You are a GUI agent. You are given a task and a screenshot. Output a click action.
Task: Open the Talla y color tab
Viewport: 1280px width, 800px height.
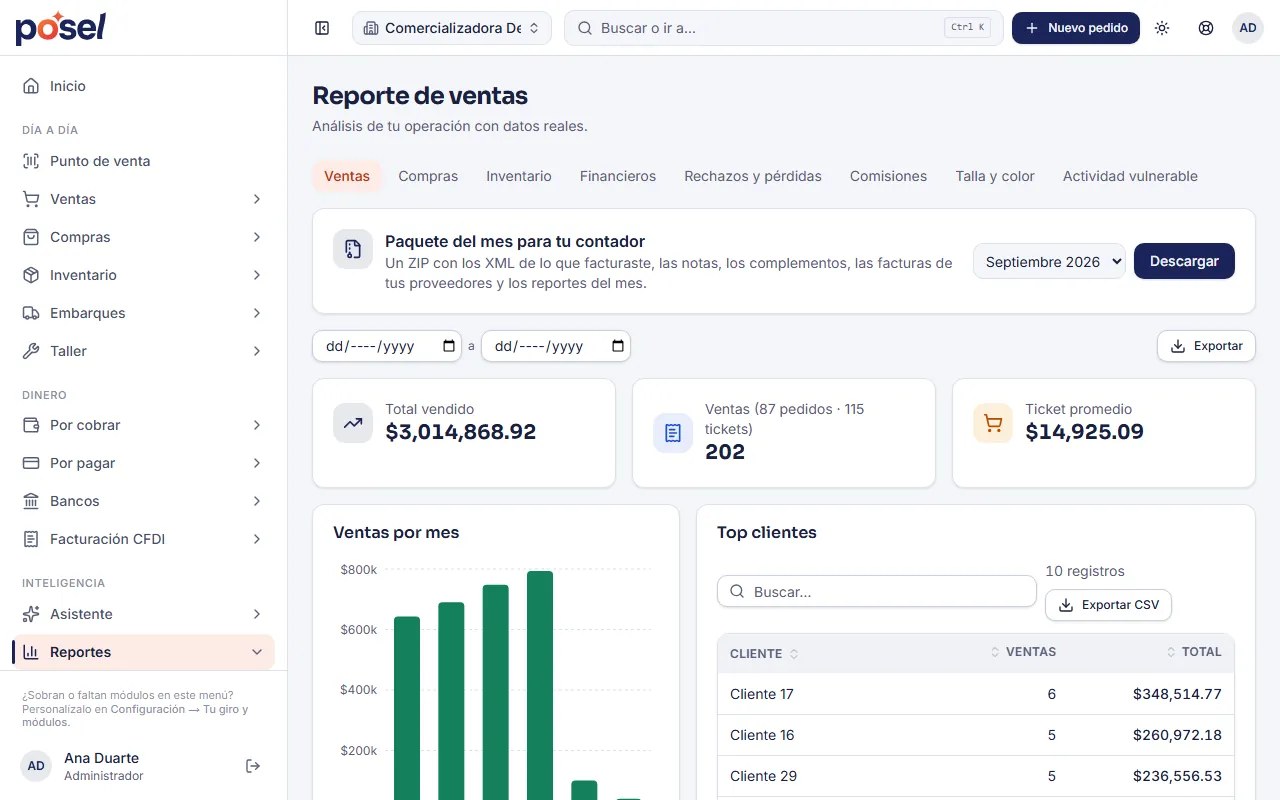tap(995, 176)
